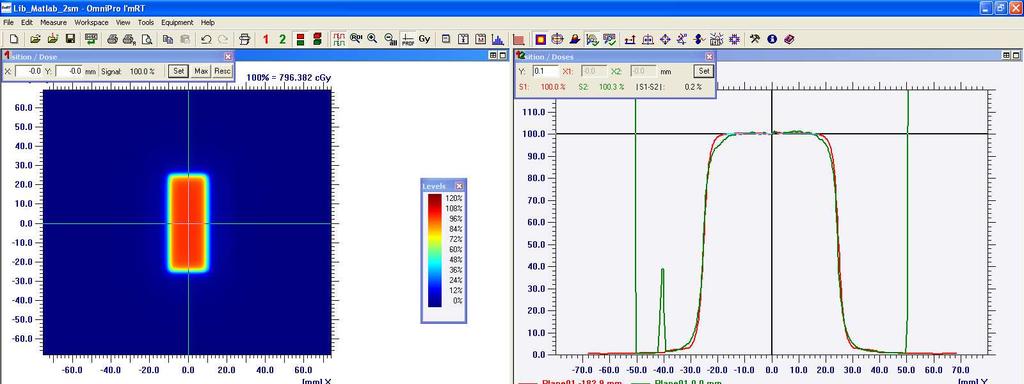Image resolution: width=1024 pixels, height=384 pixels.
Task: Click the PROF profile toolbar icon
Action: 408,39
